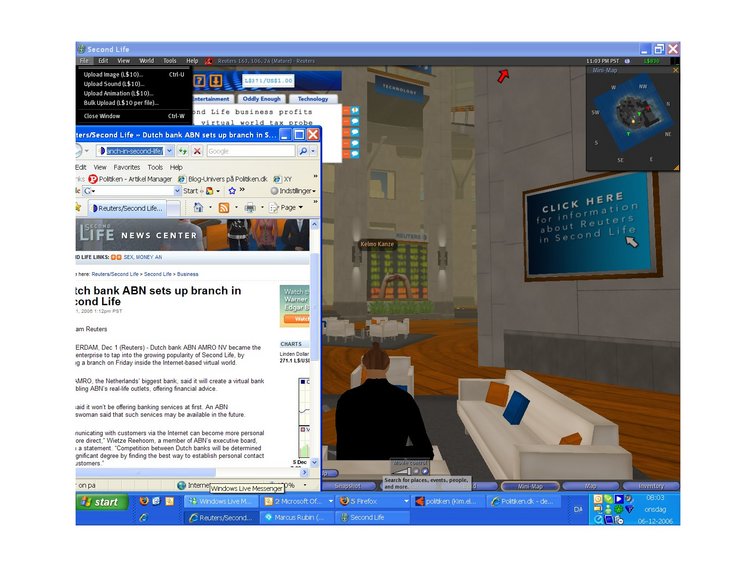Open the Google toolbar search box dropdown

177,191
